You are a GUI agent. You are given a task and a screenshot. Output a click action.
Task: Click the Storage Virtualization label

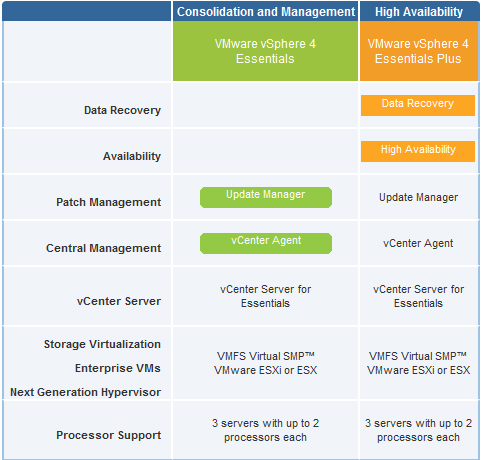click(x=102, y=344)
